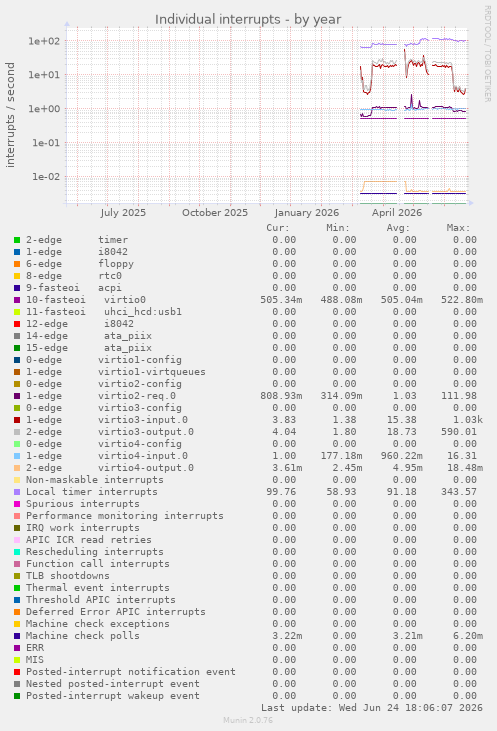Click the peach virtio4-output.0 legend swatch
This screenshot has width=497, height=731.
[17, 468]
